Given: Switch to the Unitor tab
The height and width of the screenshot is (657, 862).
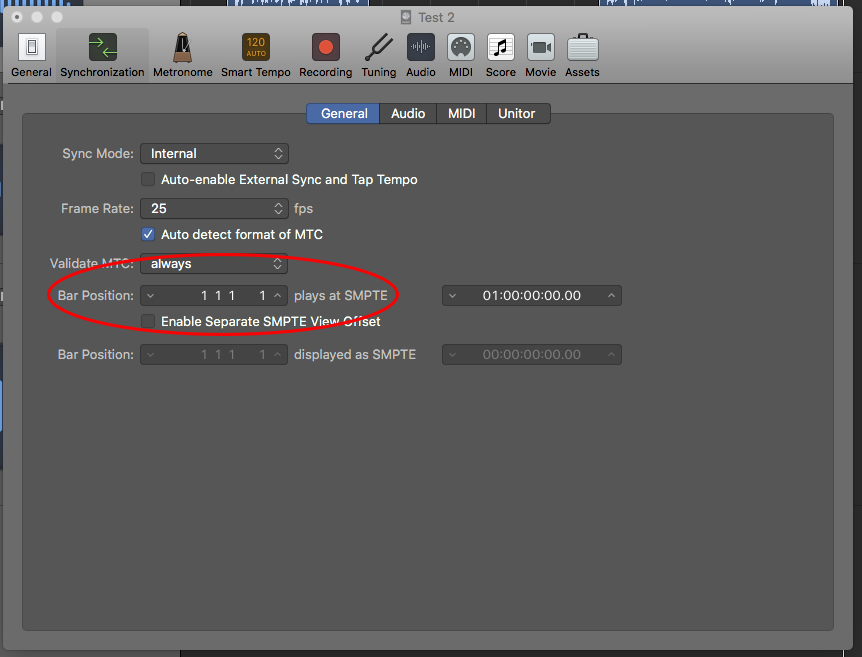Looking at the screenshot, I should click(x=517, y=114).
